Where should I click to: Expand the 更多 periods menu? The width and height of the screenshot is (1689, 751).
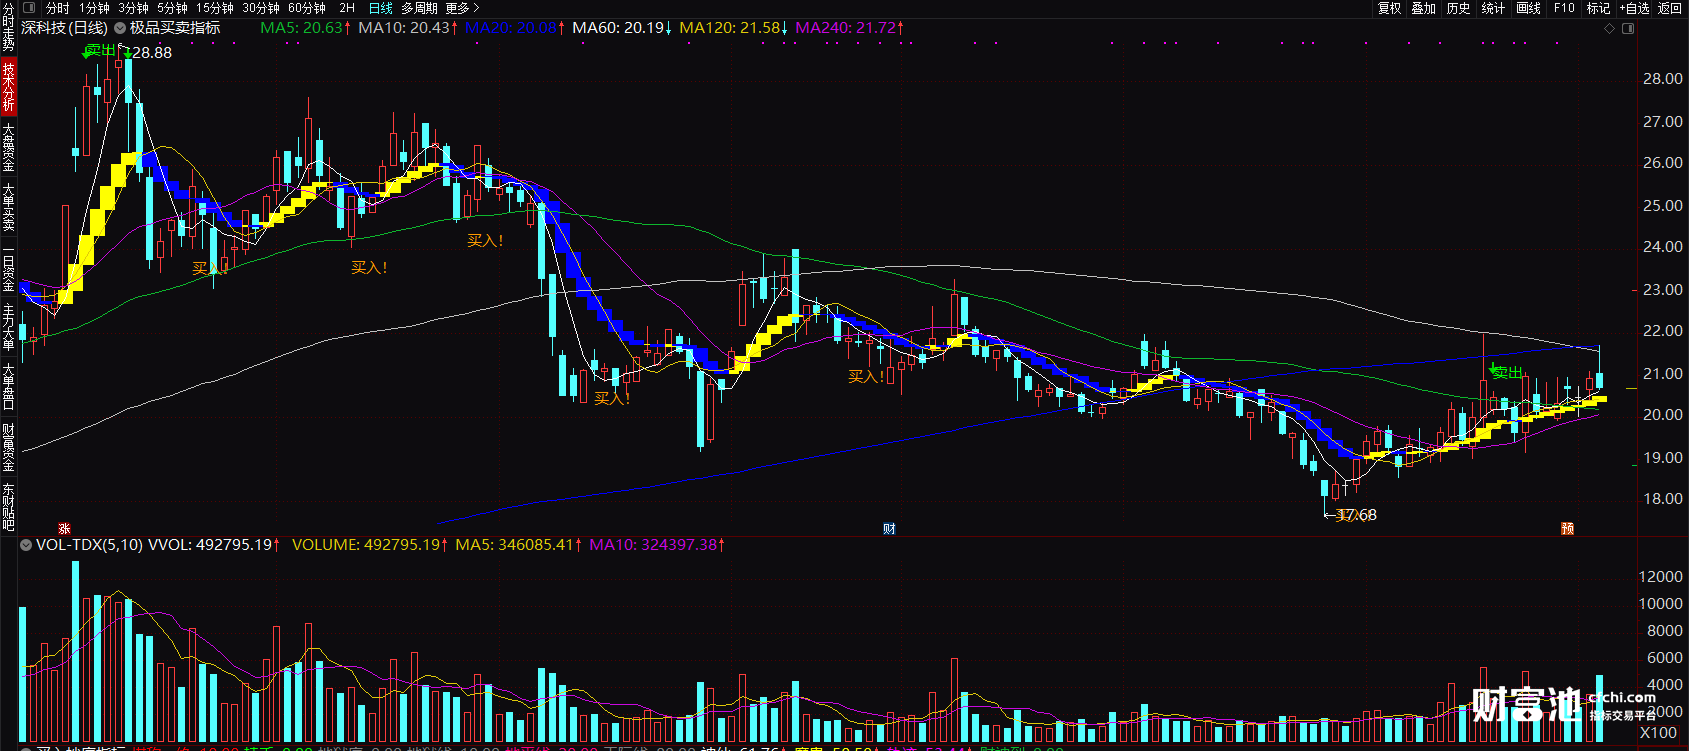coord(462,8)
